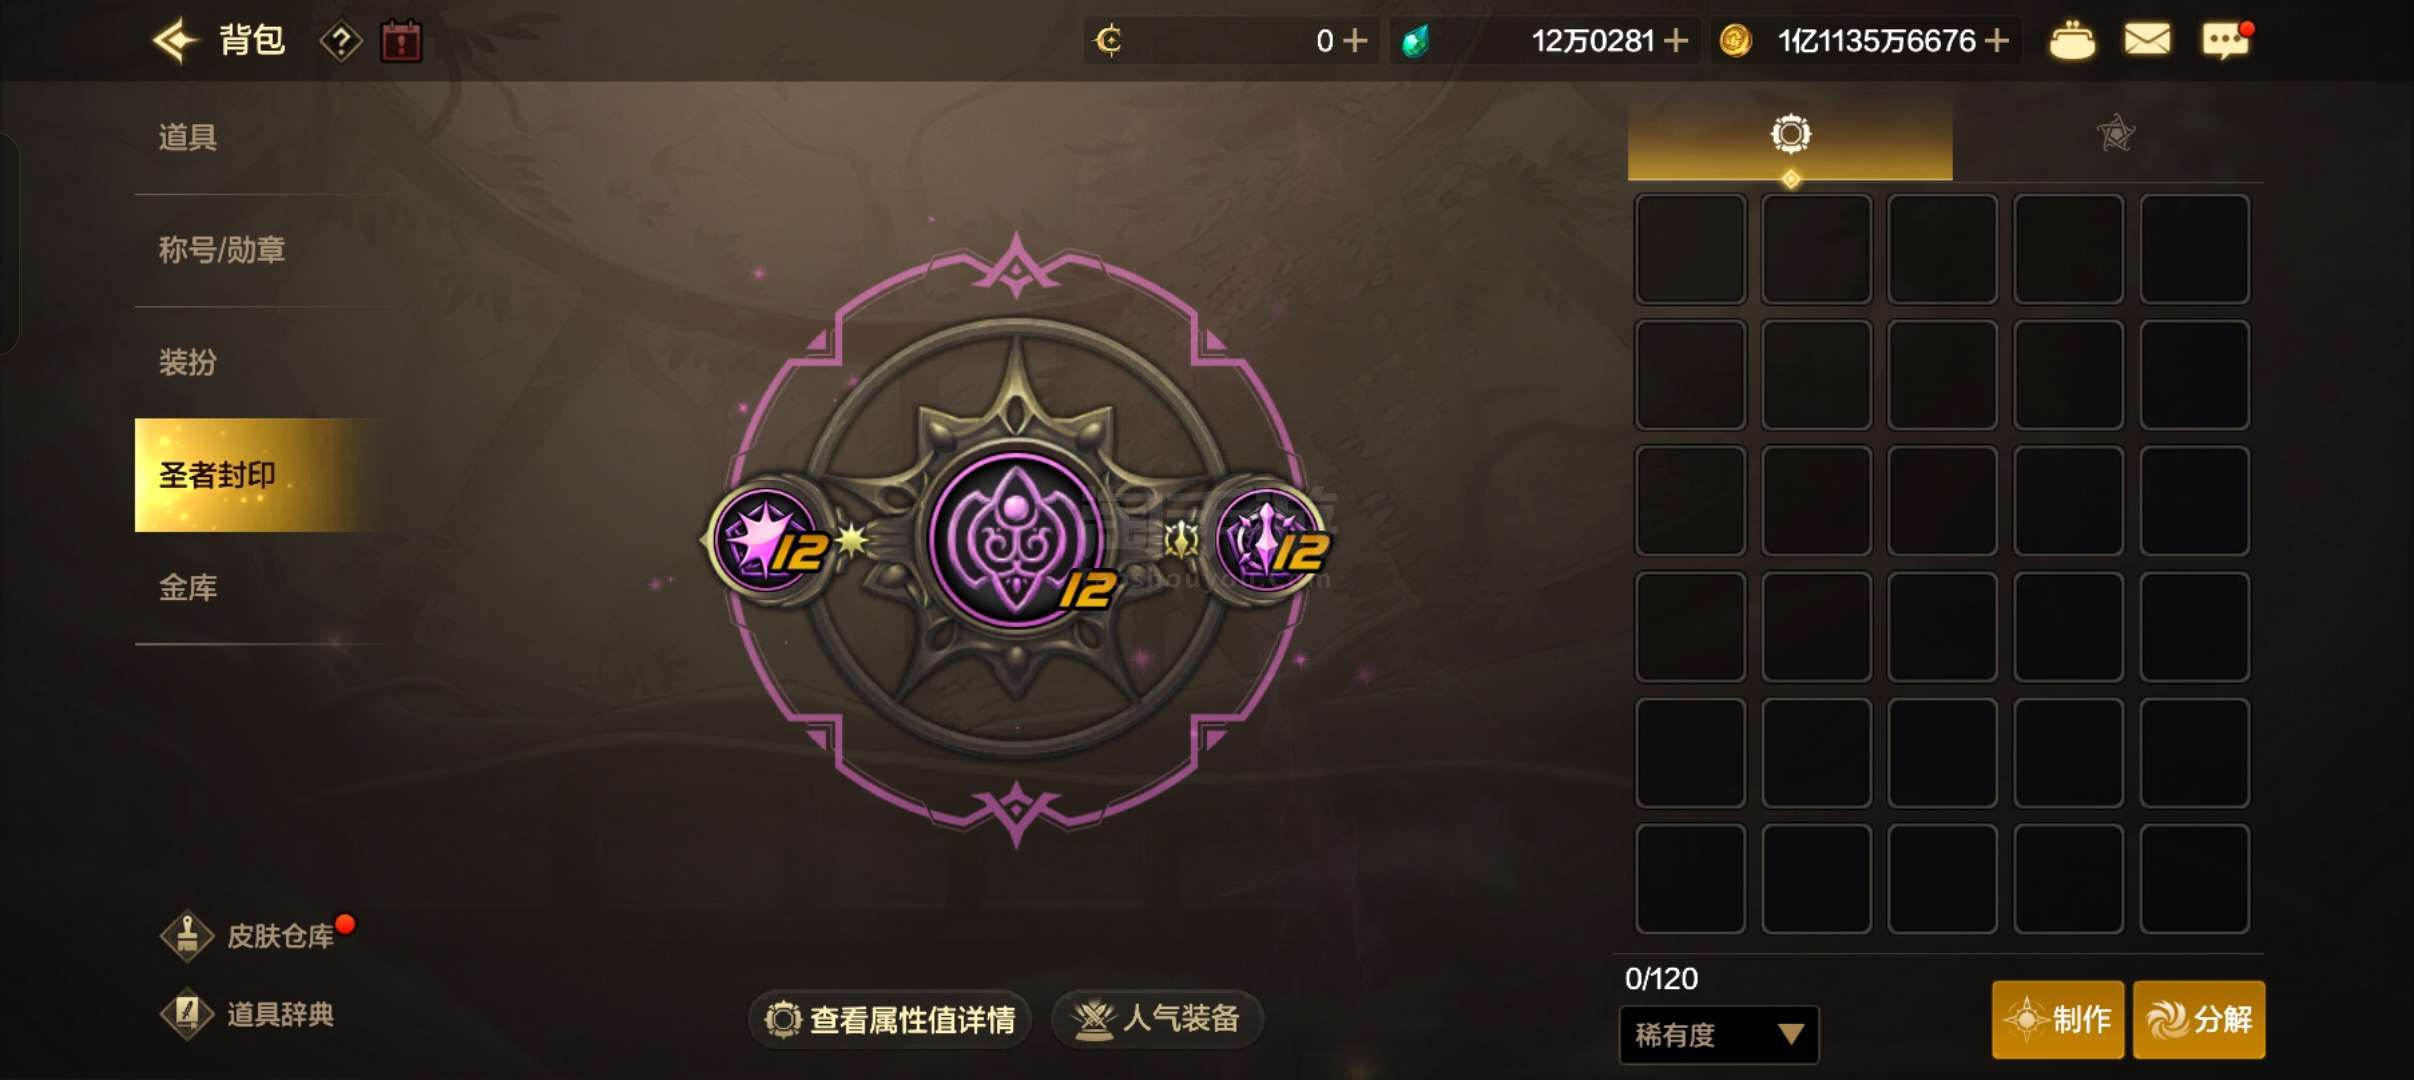Select the center purple level 12 seal

1017,540
